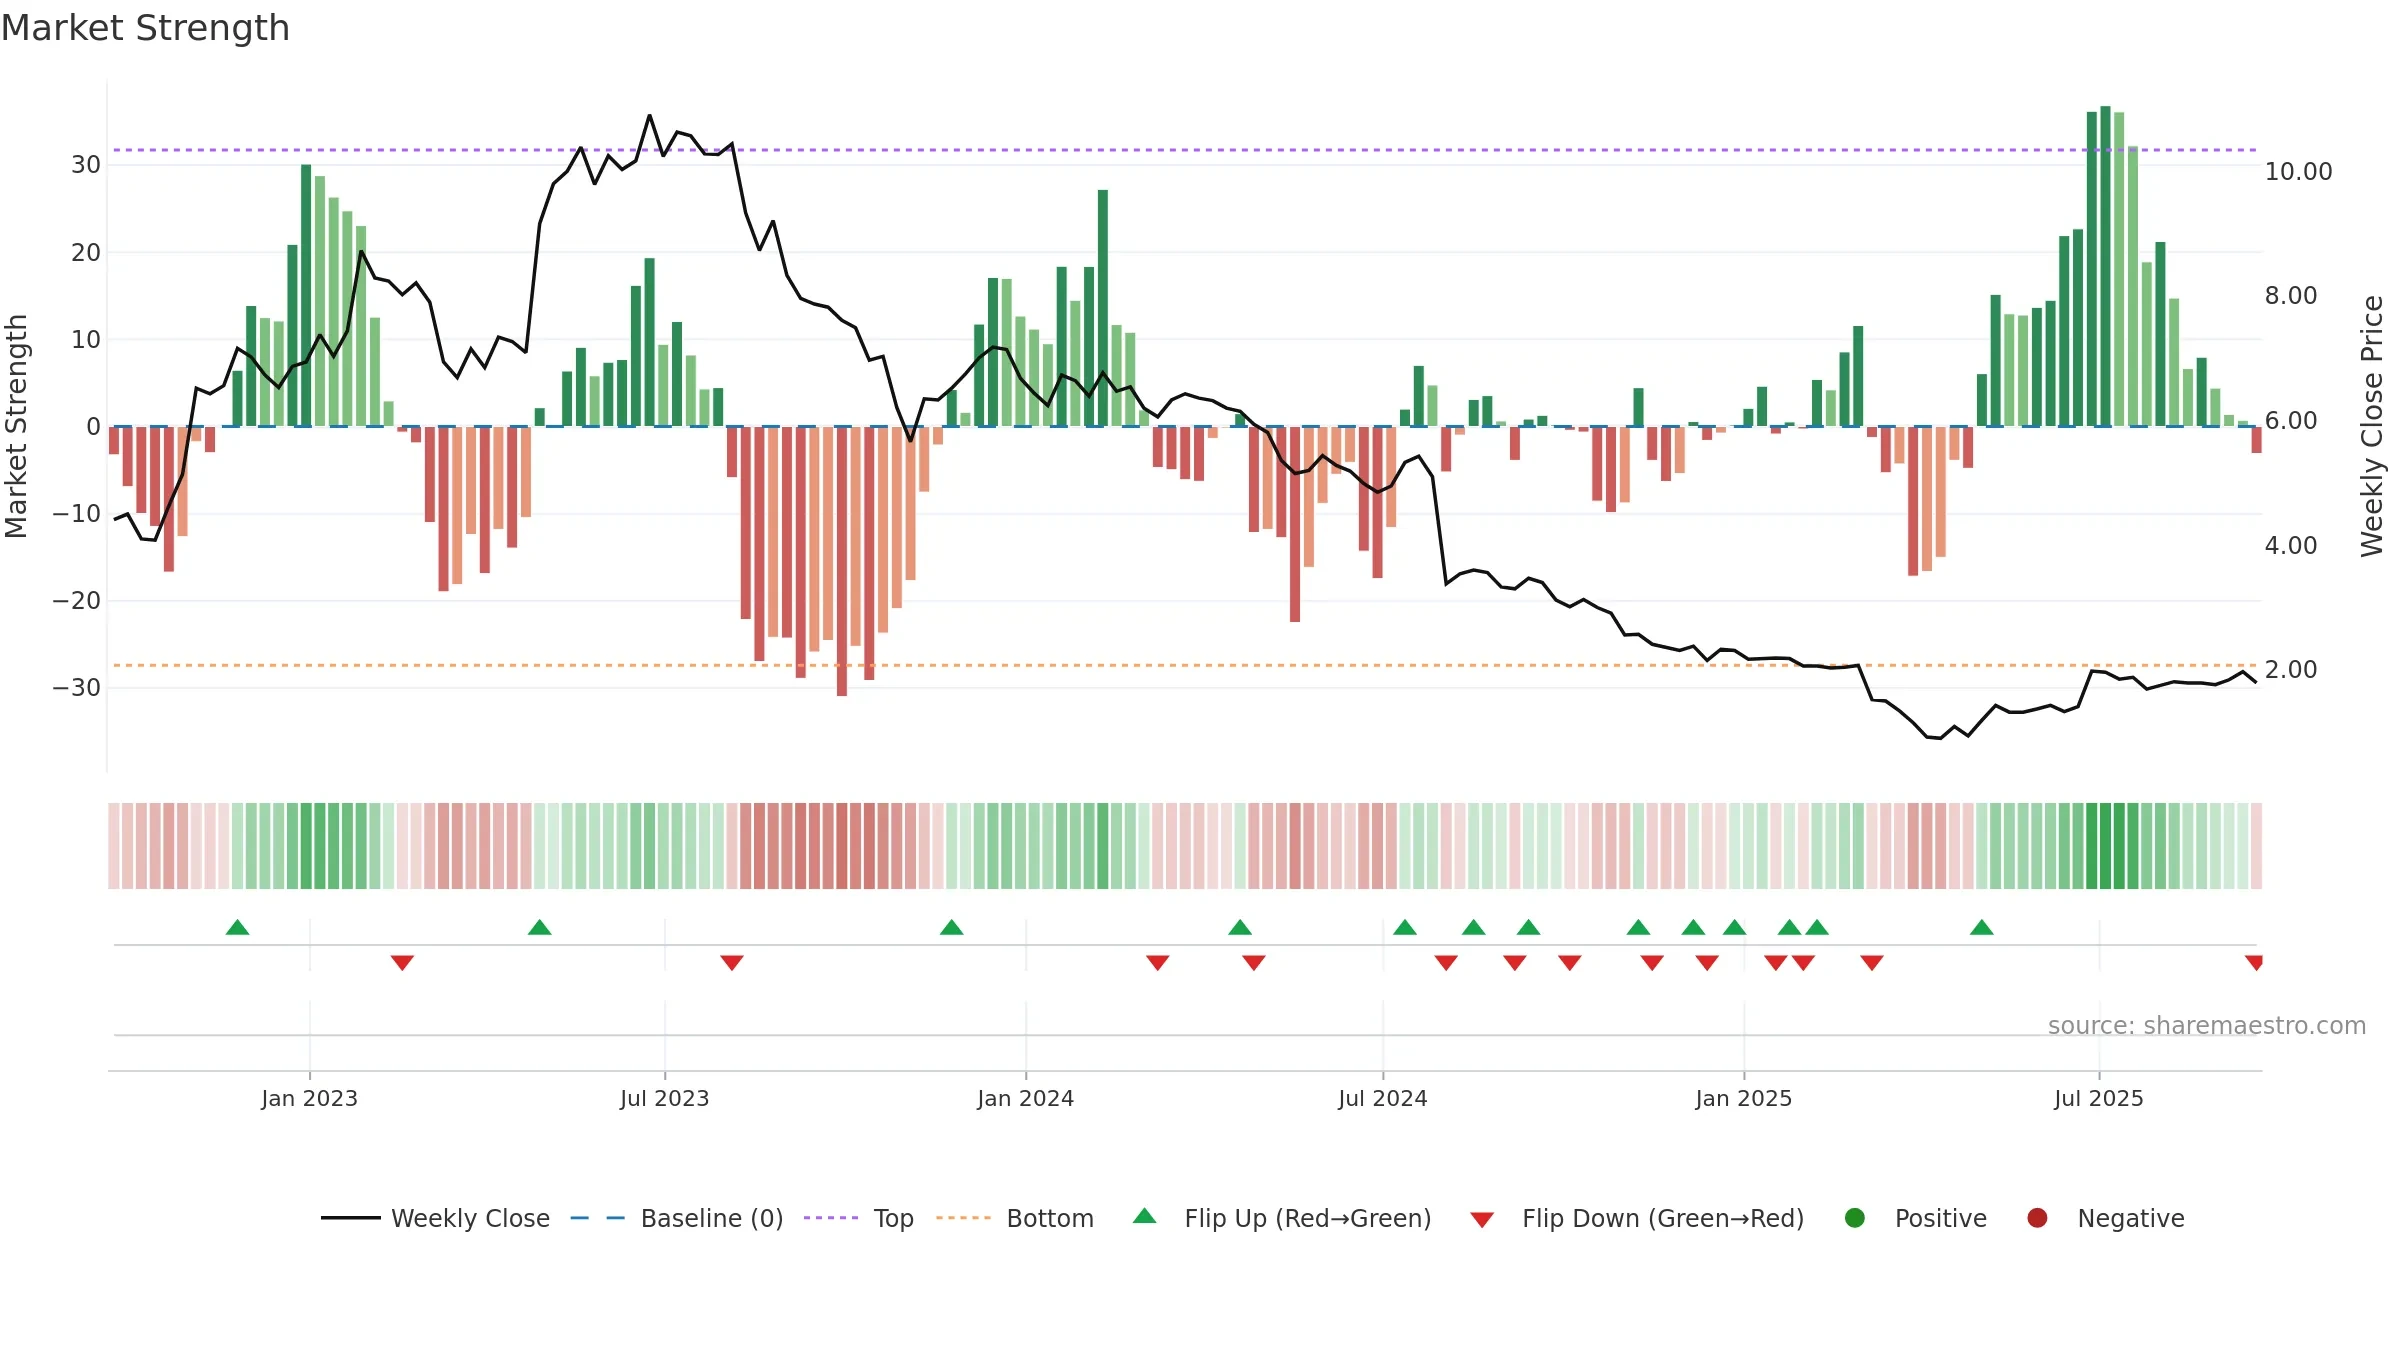Click the Top legend label
The image size is (2400, 1350).
pos(894,1218)
